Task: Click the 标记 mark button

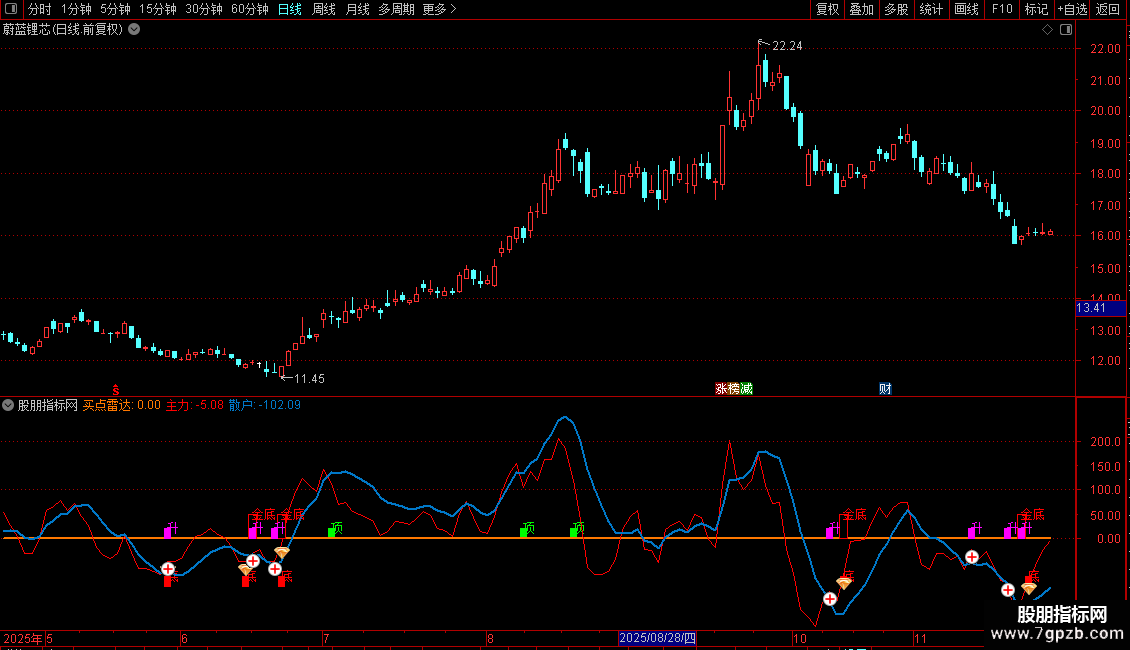Action: (x=1036, y=9)
